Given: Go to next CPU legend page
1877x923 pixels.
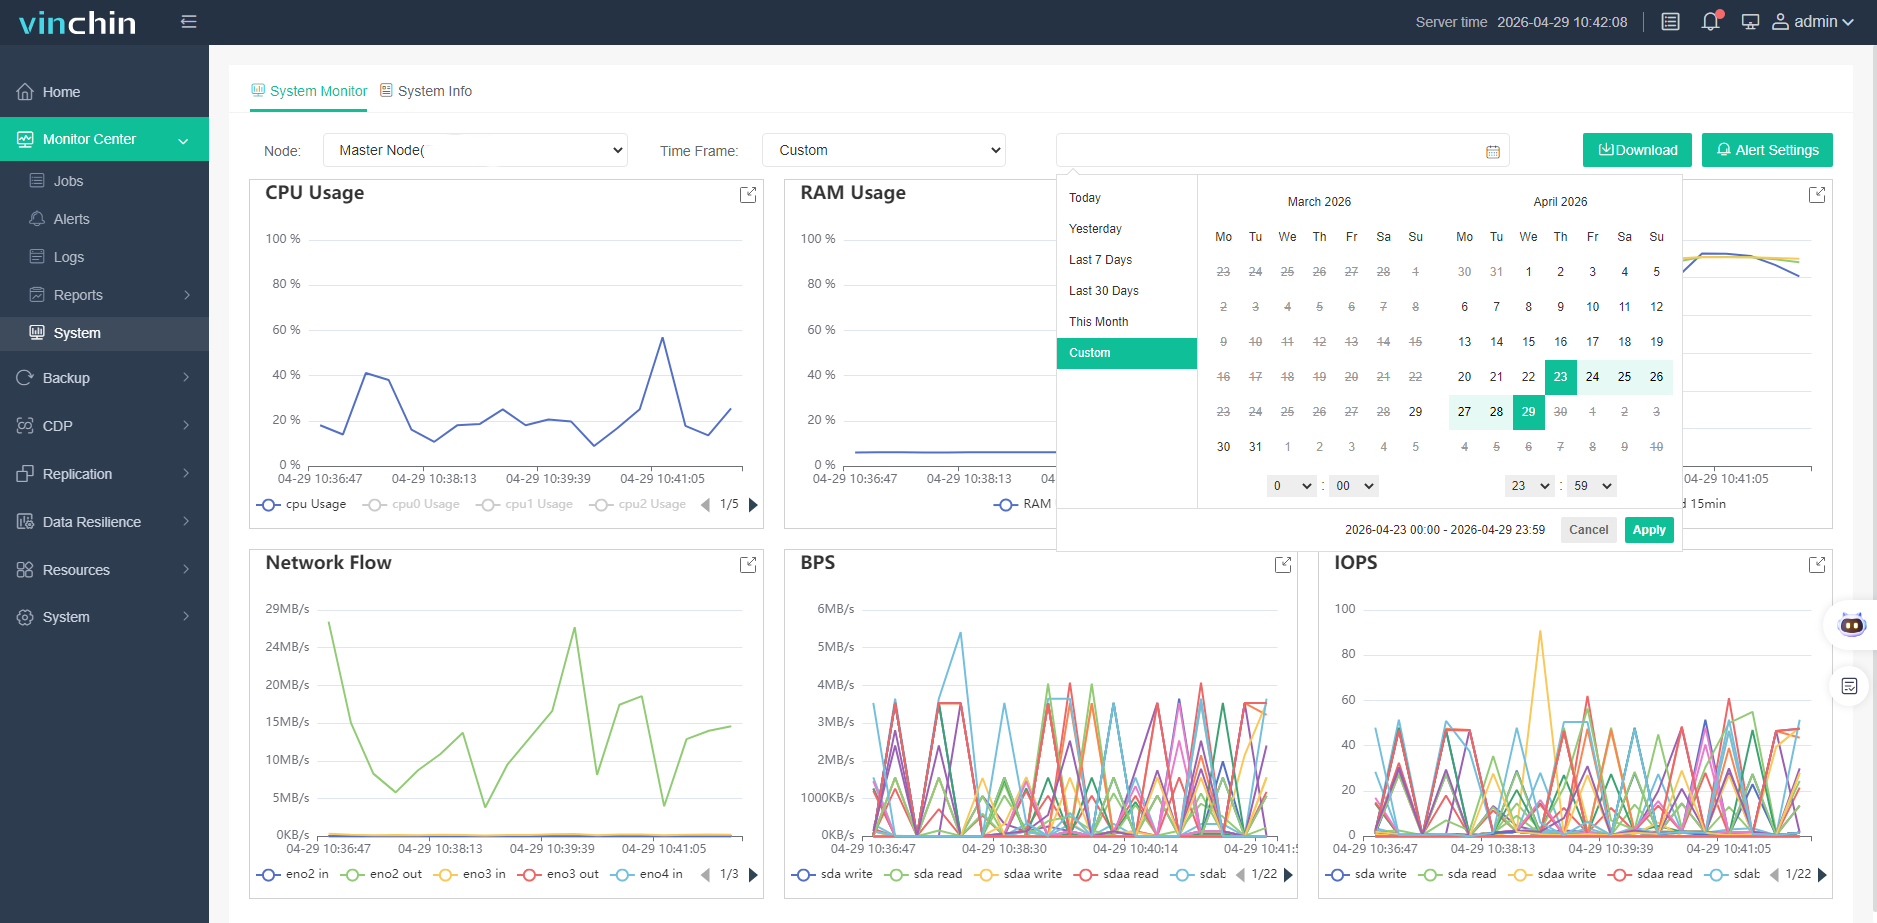Looking at the screenshot, I should [x=754, y=505].
